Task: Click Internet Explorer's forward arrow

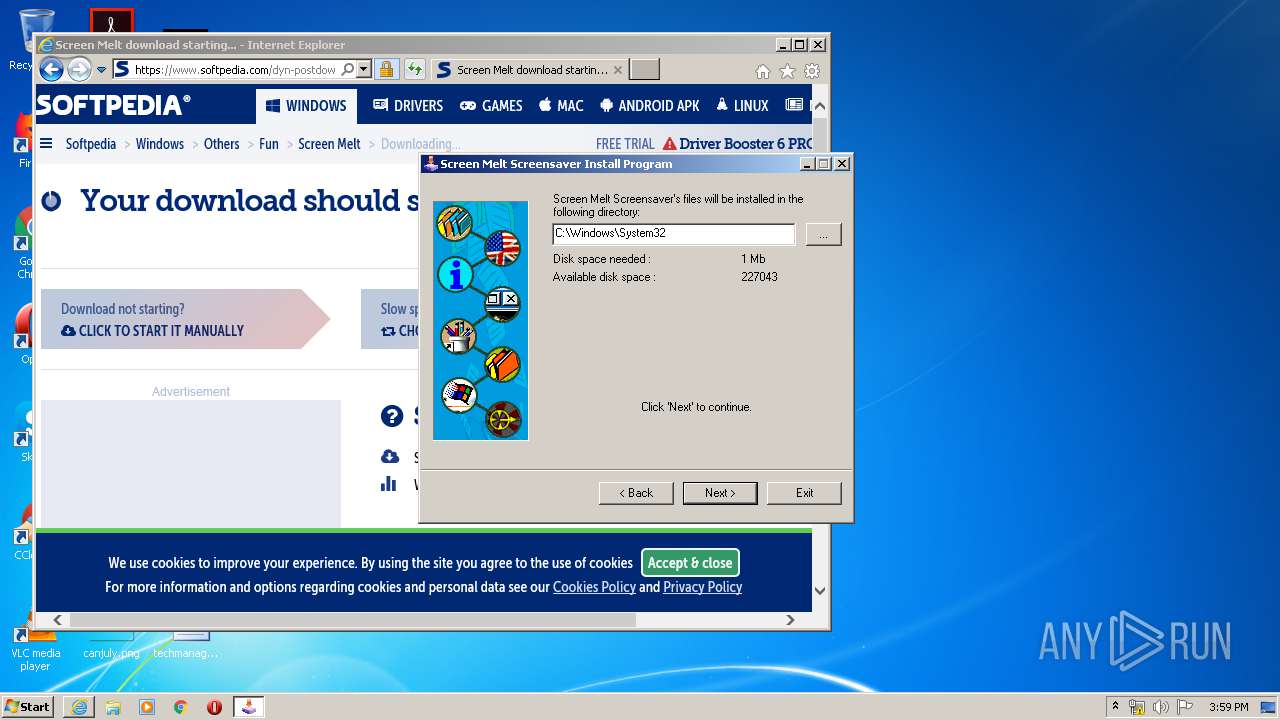Action: coord(79,69)
